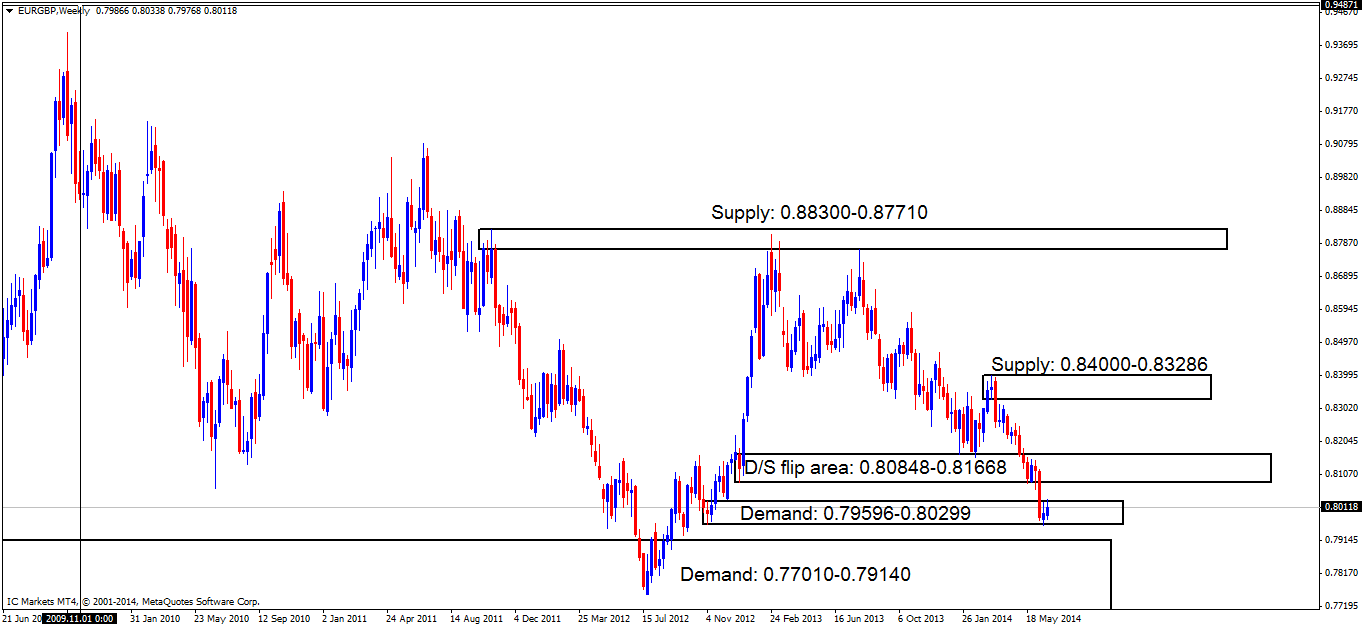Click price level 0.91770 on the right axis
The width and height of the screenshot is (1362, 627).
[x=1339, y=111]
